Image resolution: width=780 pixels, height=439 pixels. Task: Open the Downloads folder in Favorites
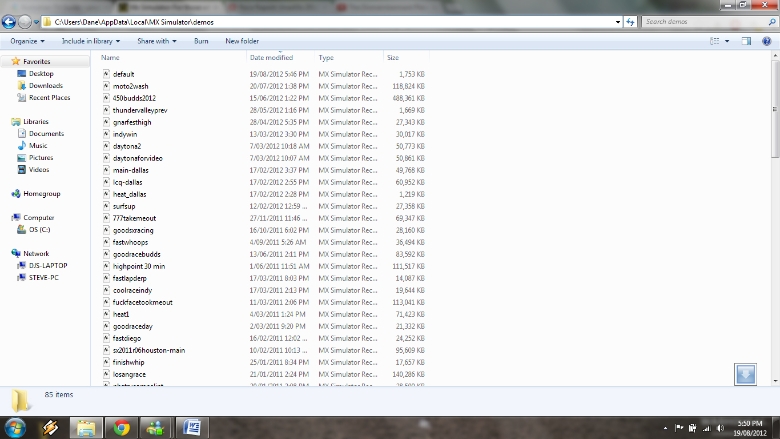[x=45, y=86]
